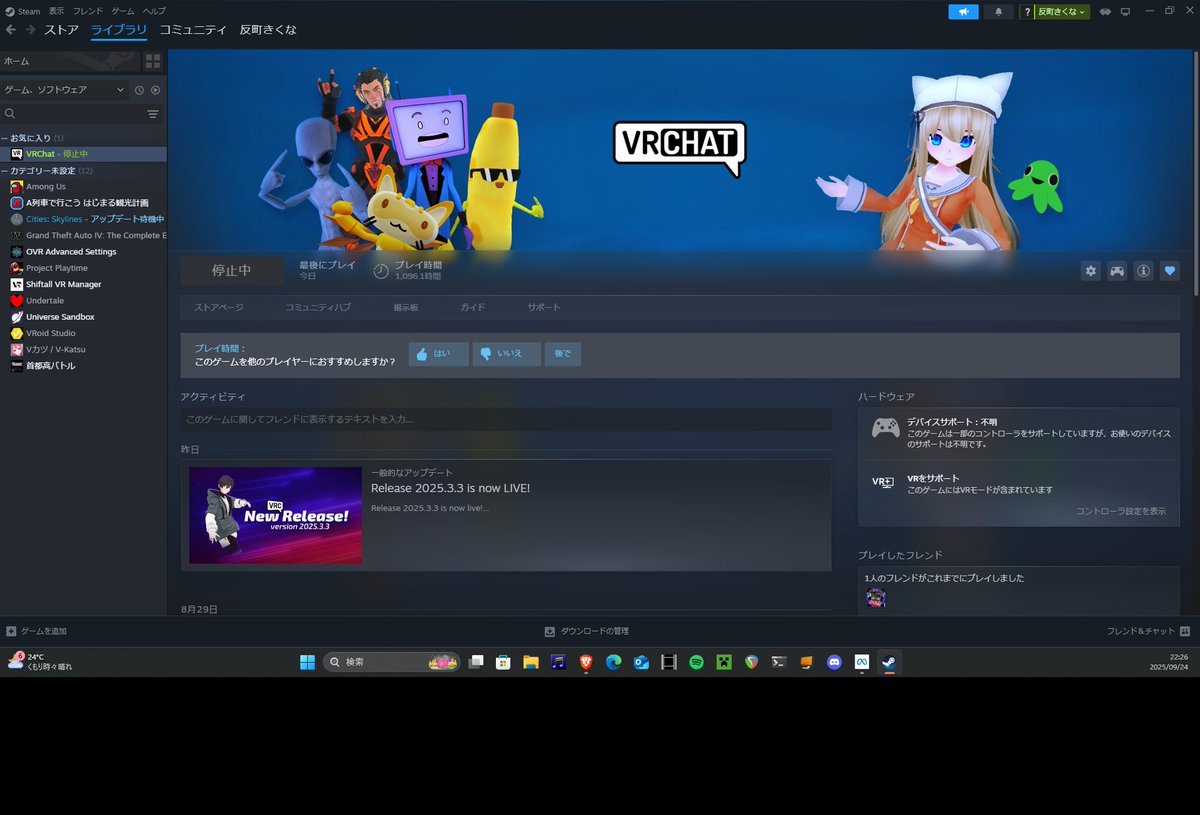Open the 掲示板 discussions link

(406, 308)
